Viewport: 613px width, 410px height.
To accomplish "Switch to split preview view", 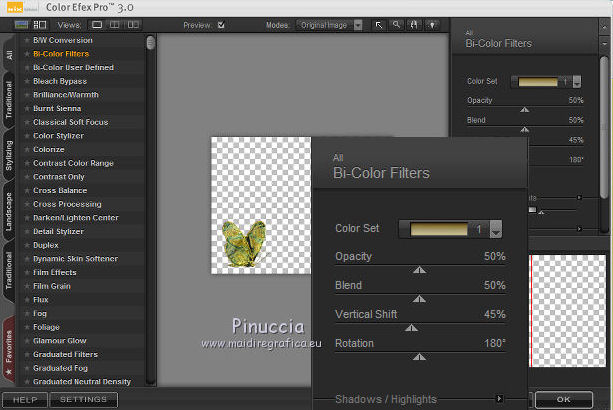I will [116, 24].
